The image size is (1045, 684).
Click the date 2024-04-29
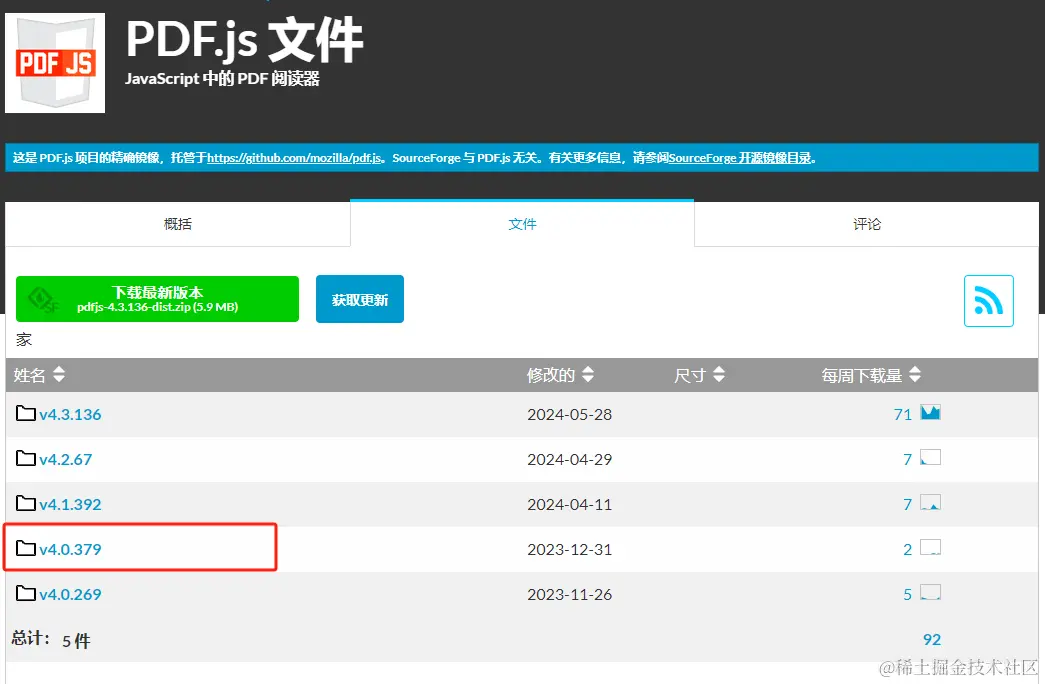(569, 459)
